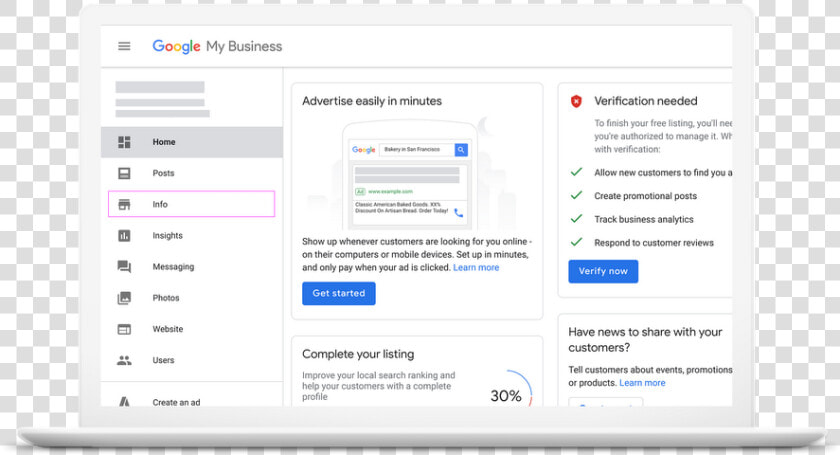Click the Create an ad icon
The height and width of the screenshot is (455, 840).
tap(124, 401)
